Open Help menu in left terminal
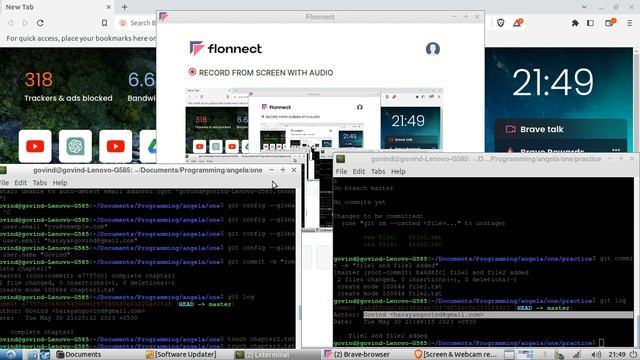The width and height of the screenshot is (640, 360). pos(60,182)
